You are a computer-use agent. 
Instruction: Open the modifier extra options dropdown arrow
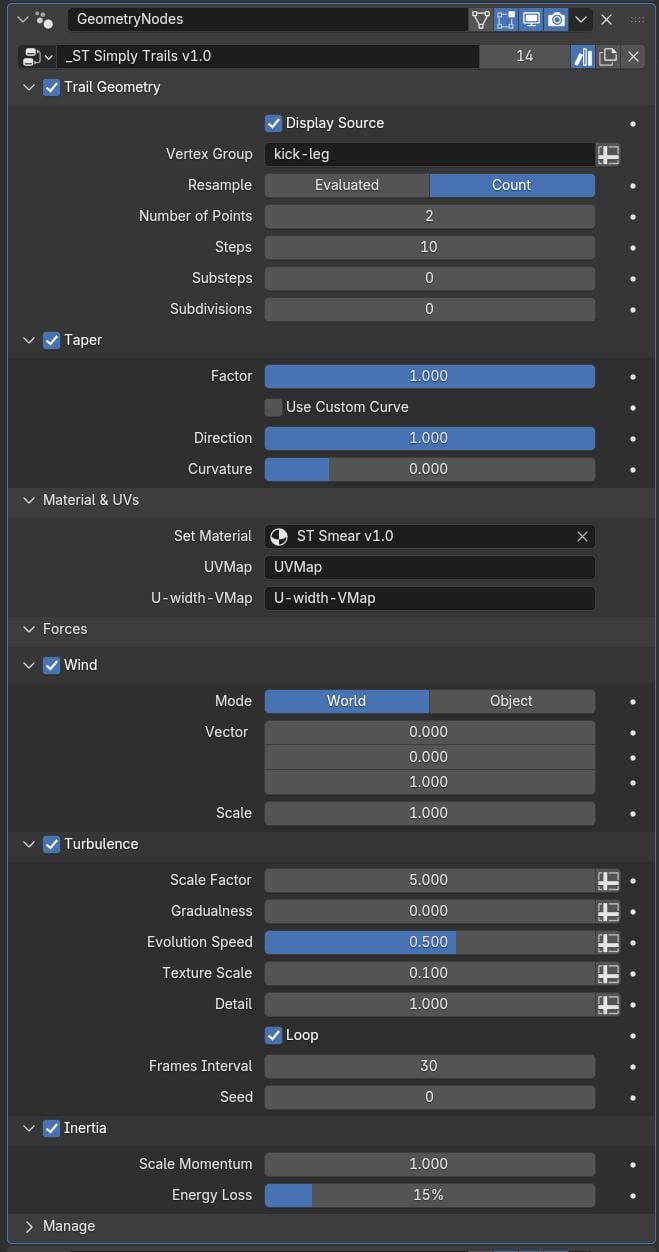tap(581, 19)
